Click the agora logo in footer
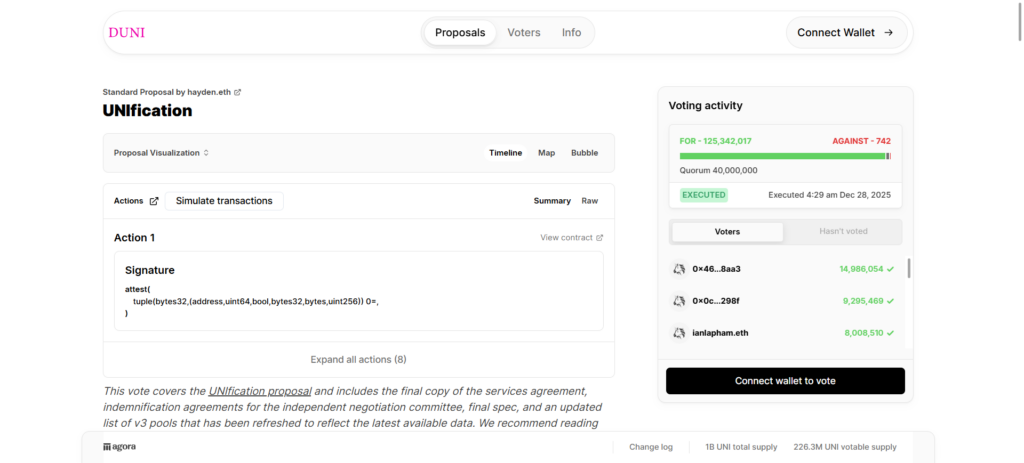 119,447
